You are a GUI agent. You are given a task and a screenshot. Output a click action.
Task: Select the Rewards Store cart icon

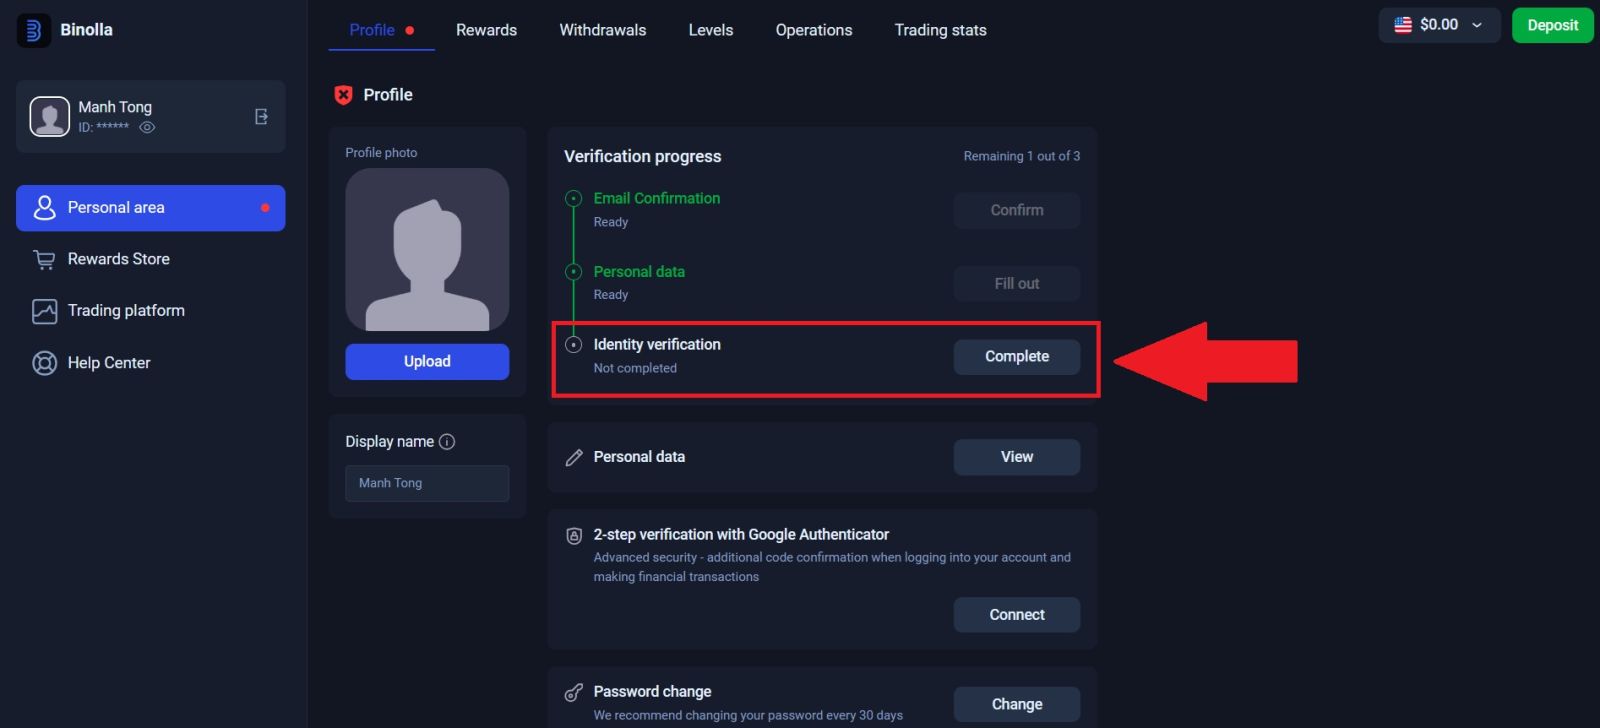click(x=44, y=258)
